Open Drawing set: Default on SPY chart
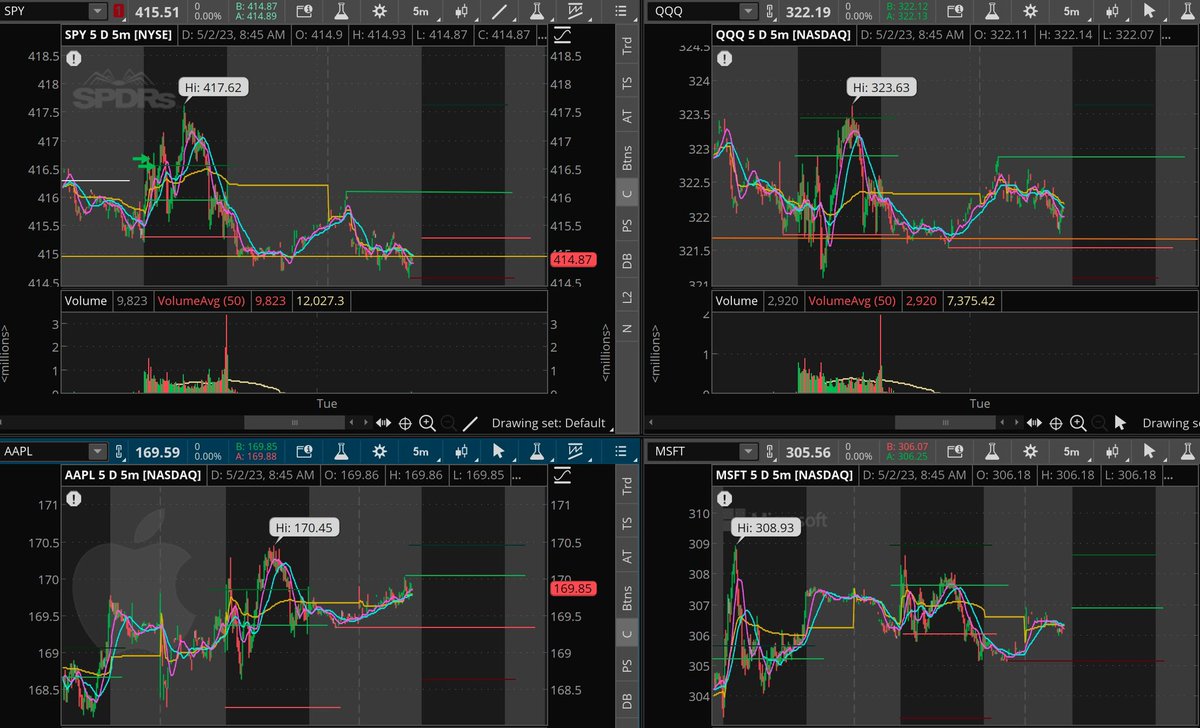 [549, 423]
